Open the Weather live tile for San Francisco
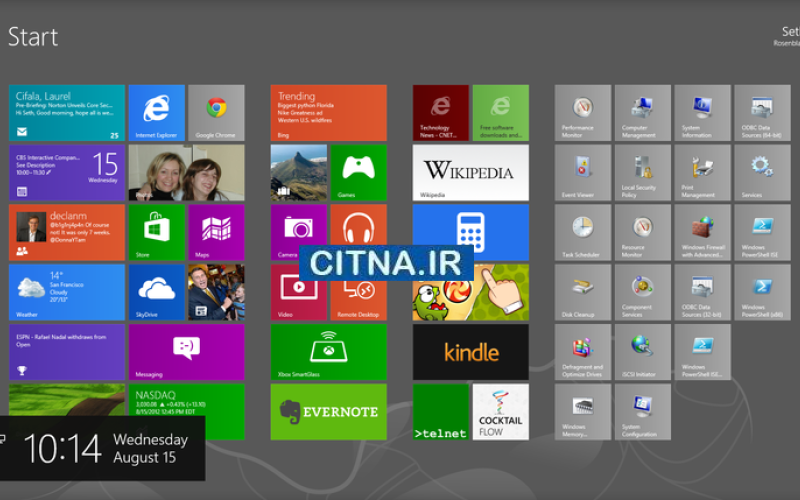The width and height of the screenshot is (800, 500). [x=67, y=291]
